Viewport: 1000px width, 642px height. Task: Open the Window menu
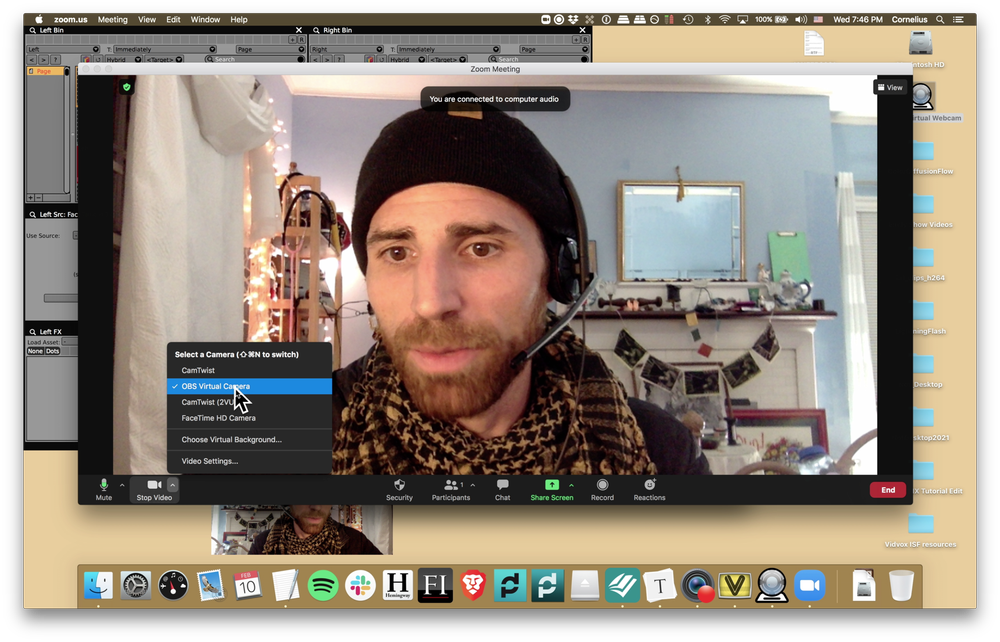coord(205,20)
